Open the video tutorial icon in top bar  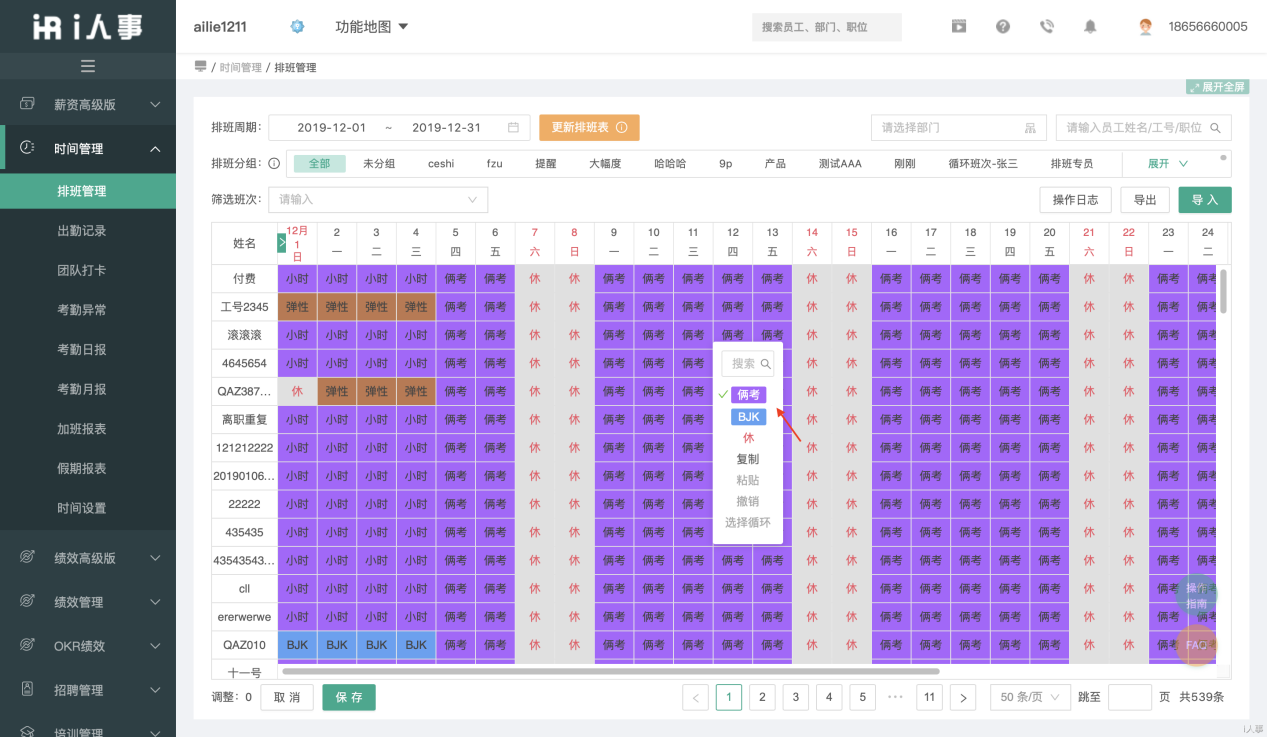(x=959, y=26)
